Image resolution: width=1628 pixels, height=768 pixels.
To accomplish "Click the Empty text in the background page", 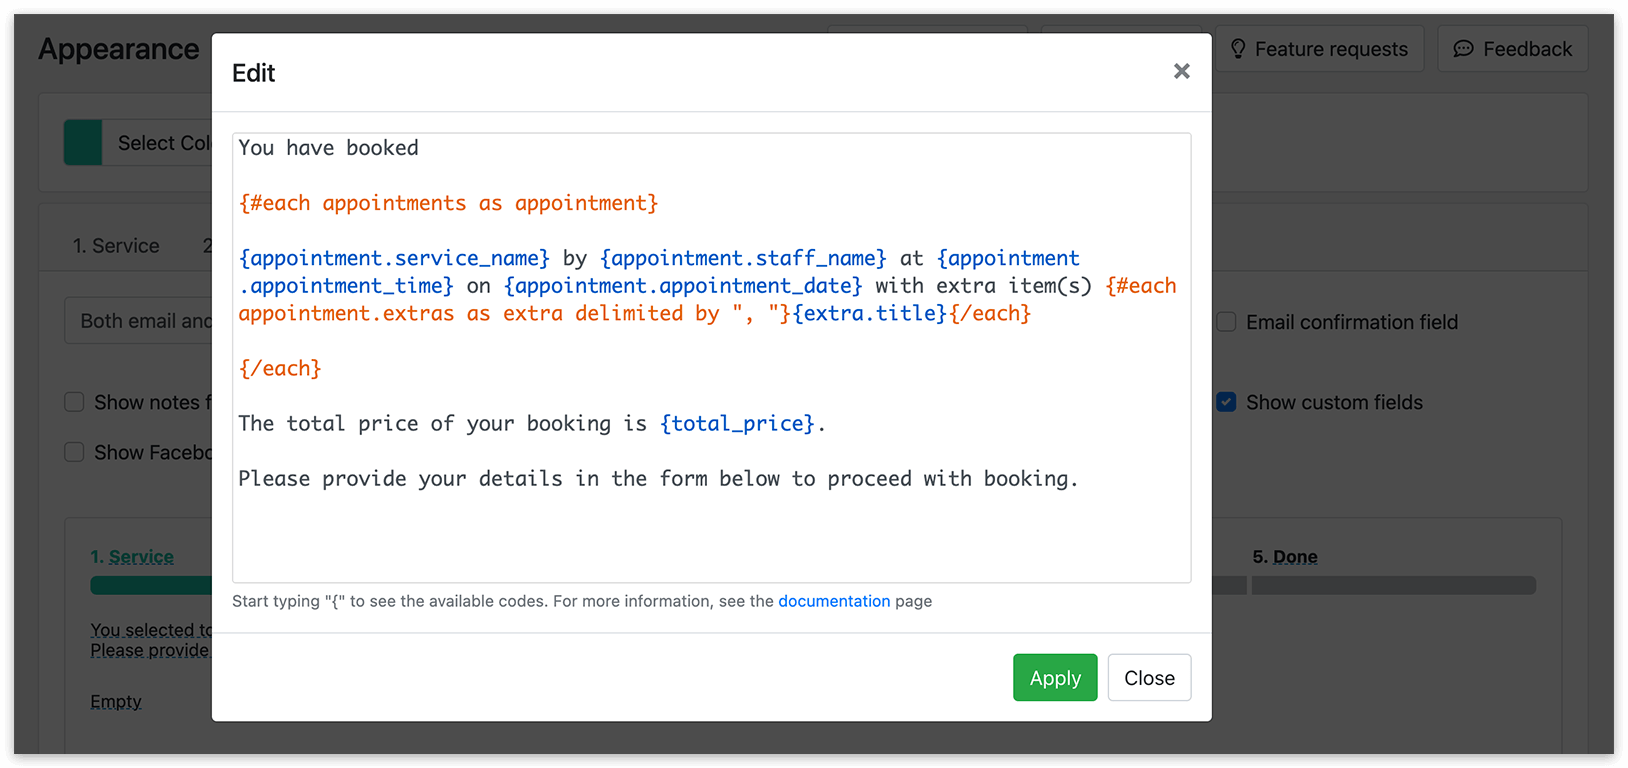I will (116, 701).
